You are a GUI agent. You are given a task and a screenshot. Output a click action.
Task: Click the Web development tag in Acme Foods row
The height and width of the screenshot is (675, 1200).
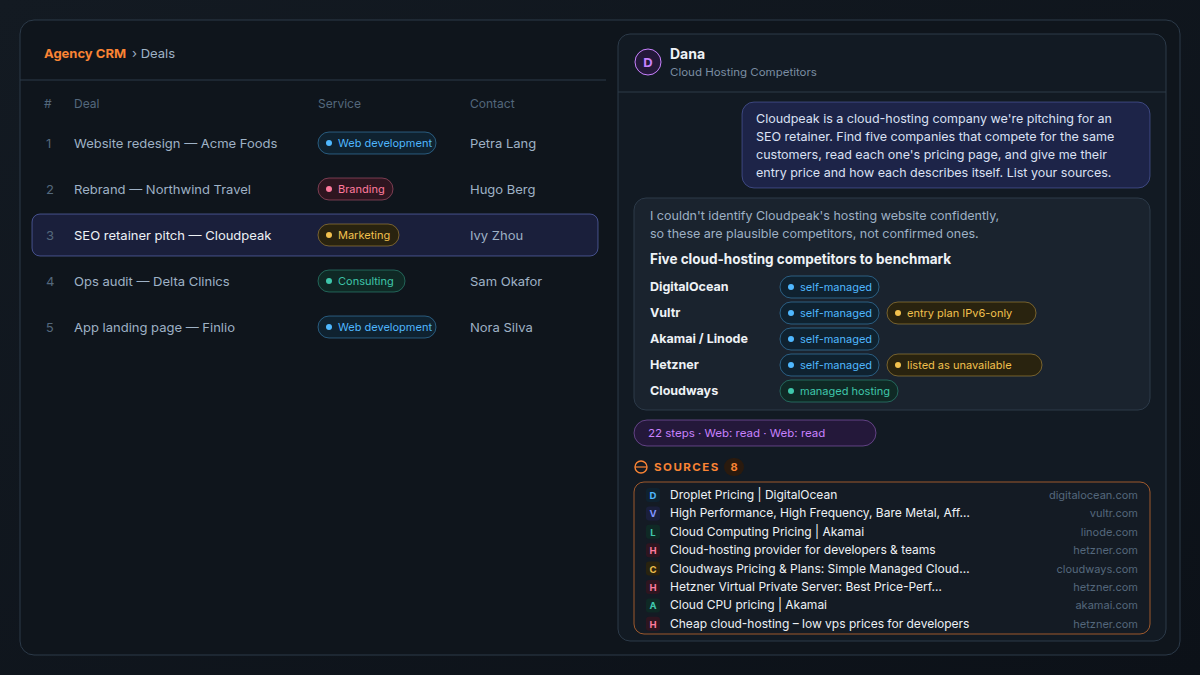377,143
